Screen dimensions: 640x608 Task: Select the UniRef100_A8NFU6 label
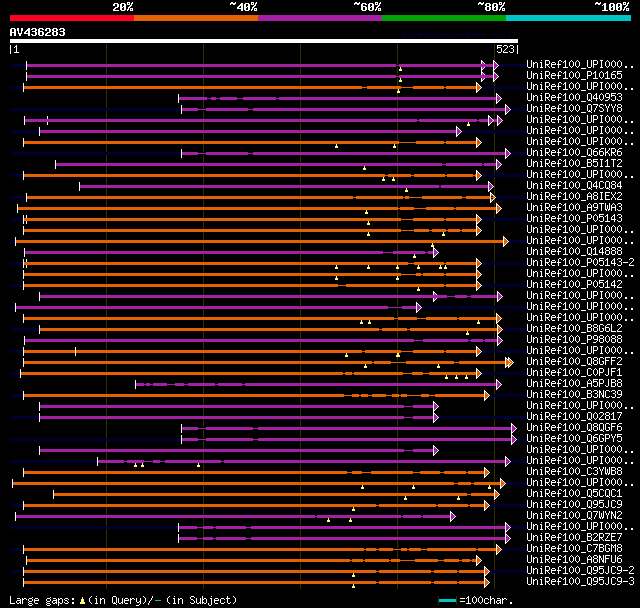click(574, 560)
